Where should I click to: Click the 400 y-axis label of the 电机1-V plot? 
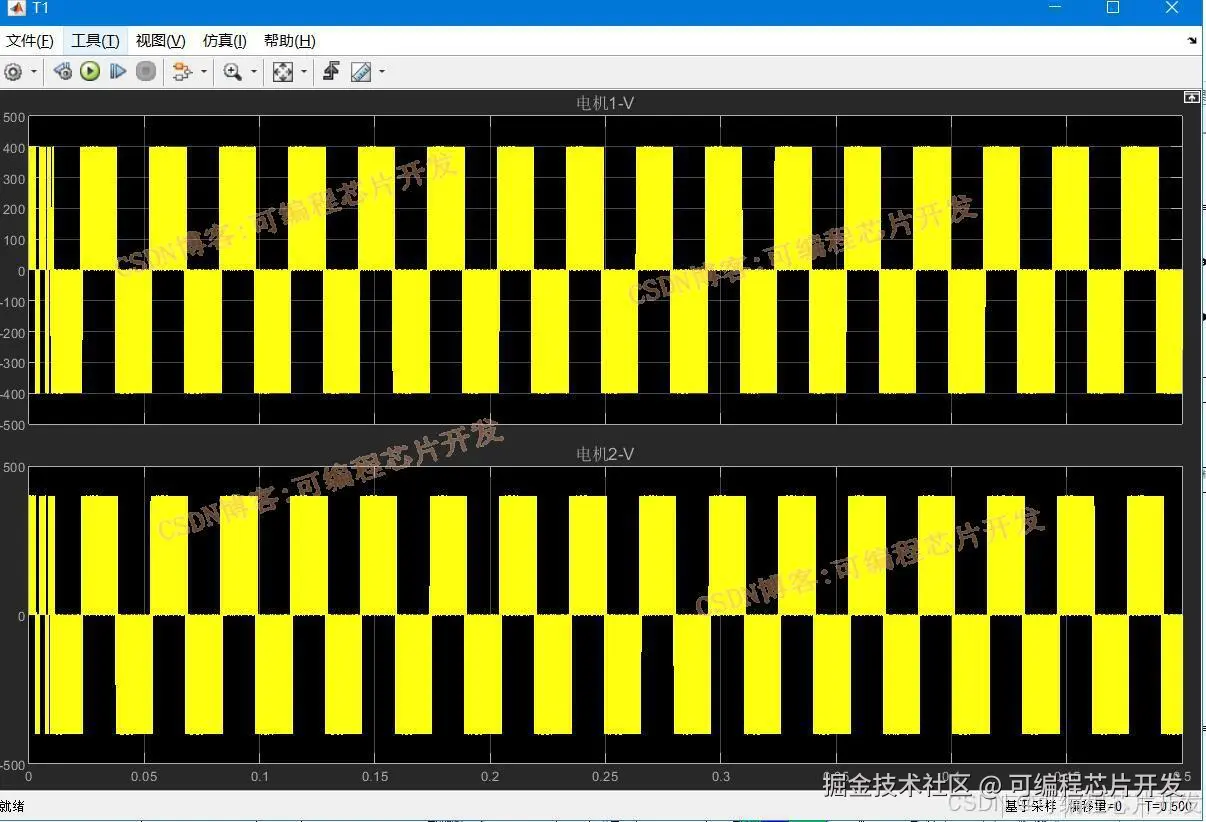coord(14,147)
